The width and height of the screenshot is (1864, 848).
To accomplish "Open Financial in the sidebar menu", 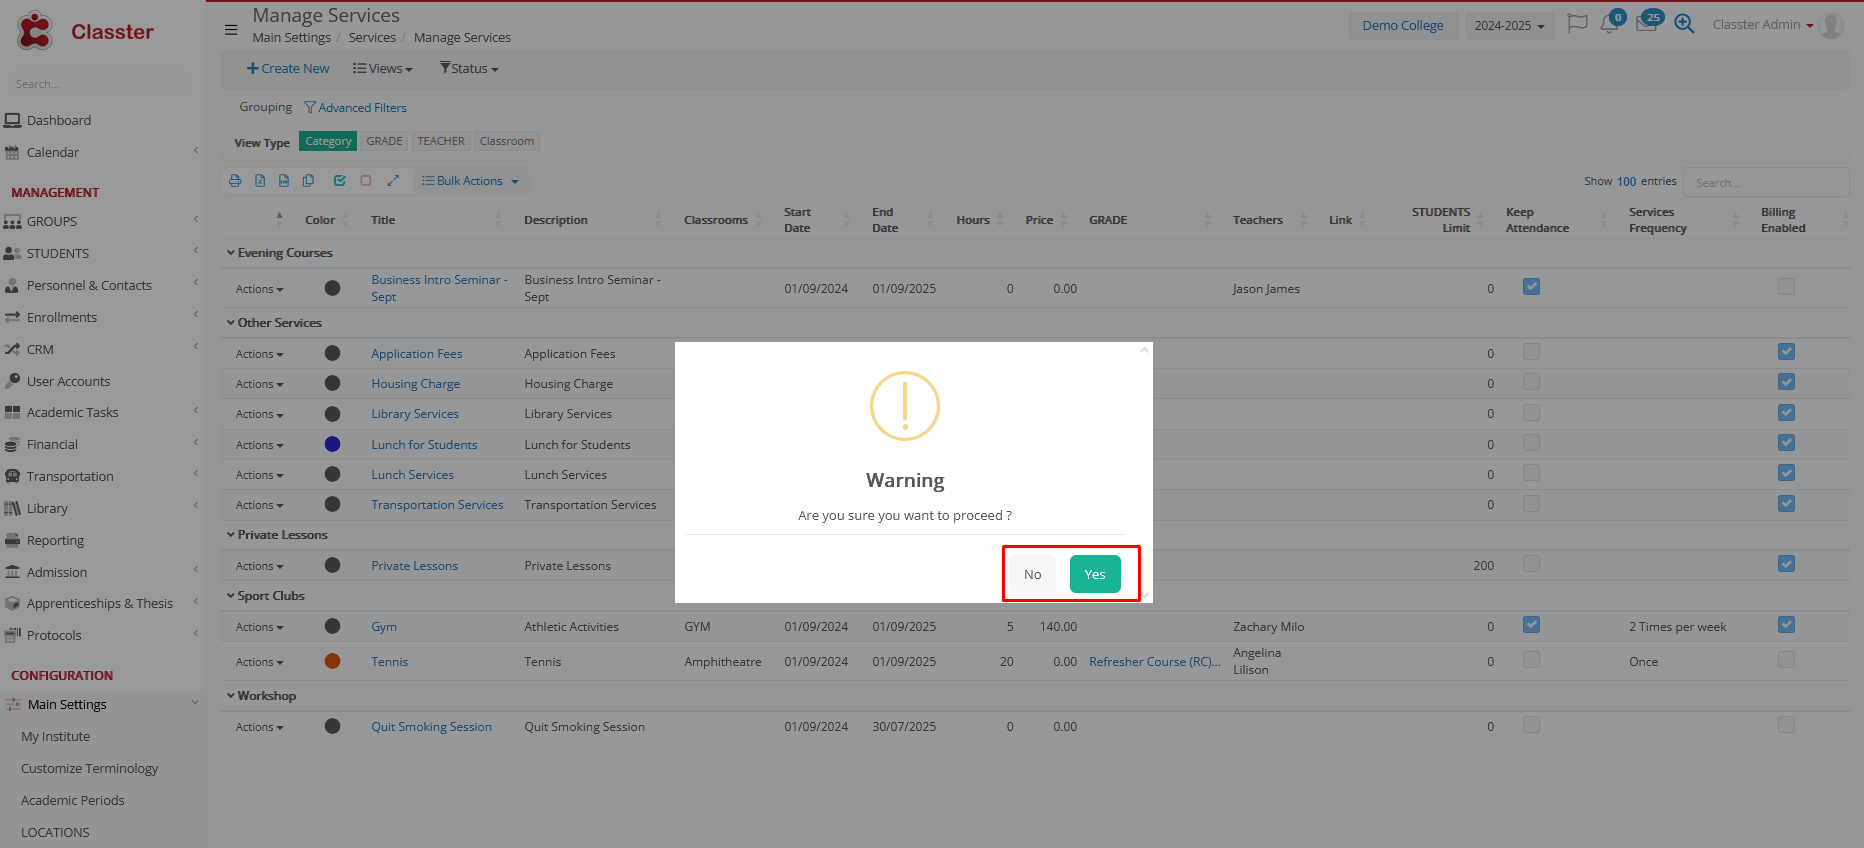I will pyautogui.click(x=52, y=444).
